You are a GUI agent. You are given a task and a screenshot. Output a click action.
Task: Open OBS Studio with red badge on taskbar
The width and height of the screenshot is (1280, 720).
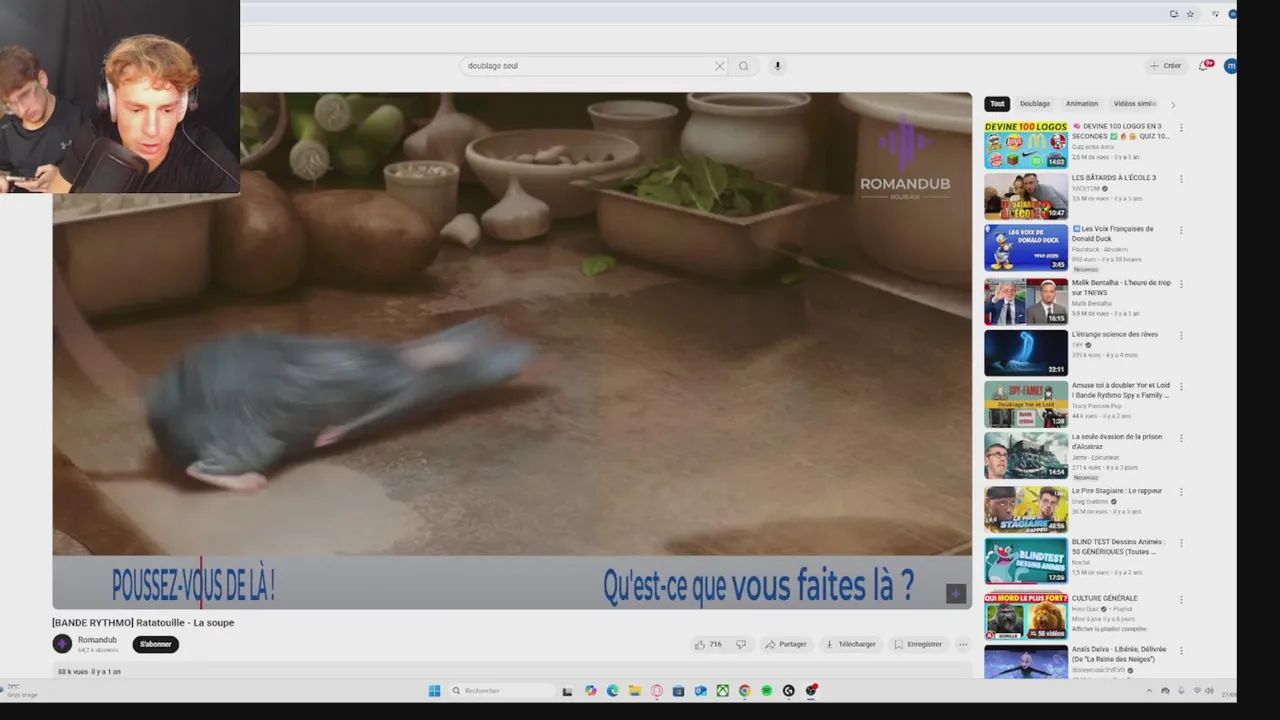point(811,691)
